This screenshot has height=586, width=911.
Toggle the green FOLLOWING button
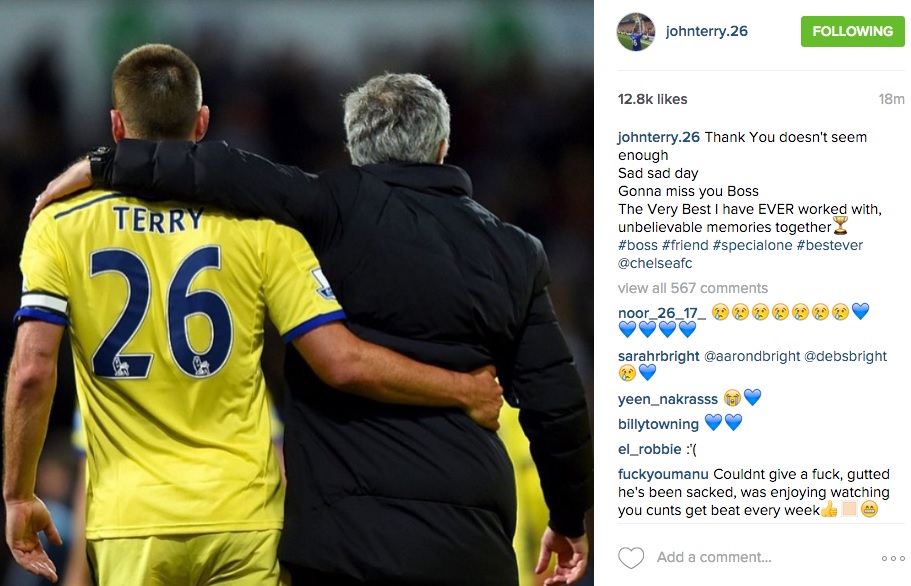tap(852, 31)
